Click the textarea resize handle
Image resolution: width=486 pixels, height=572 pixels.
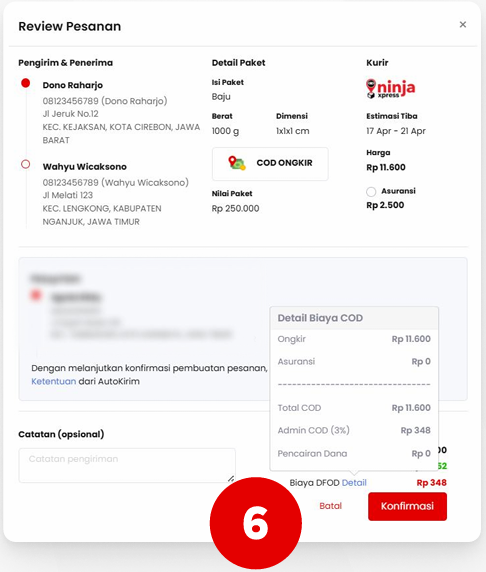pos(231,478)
